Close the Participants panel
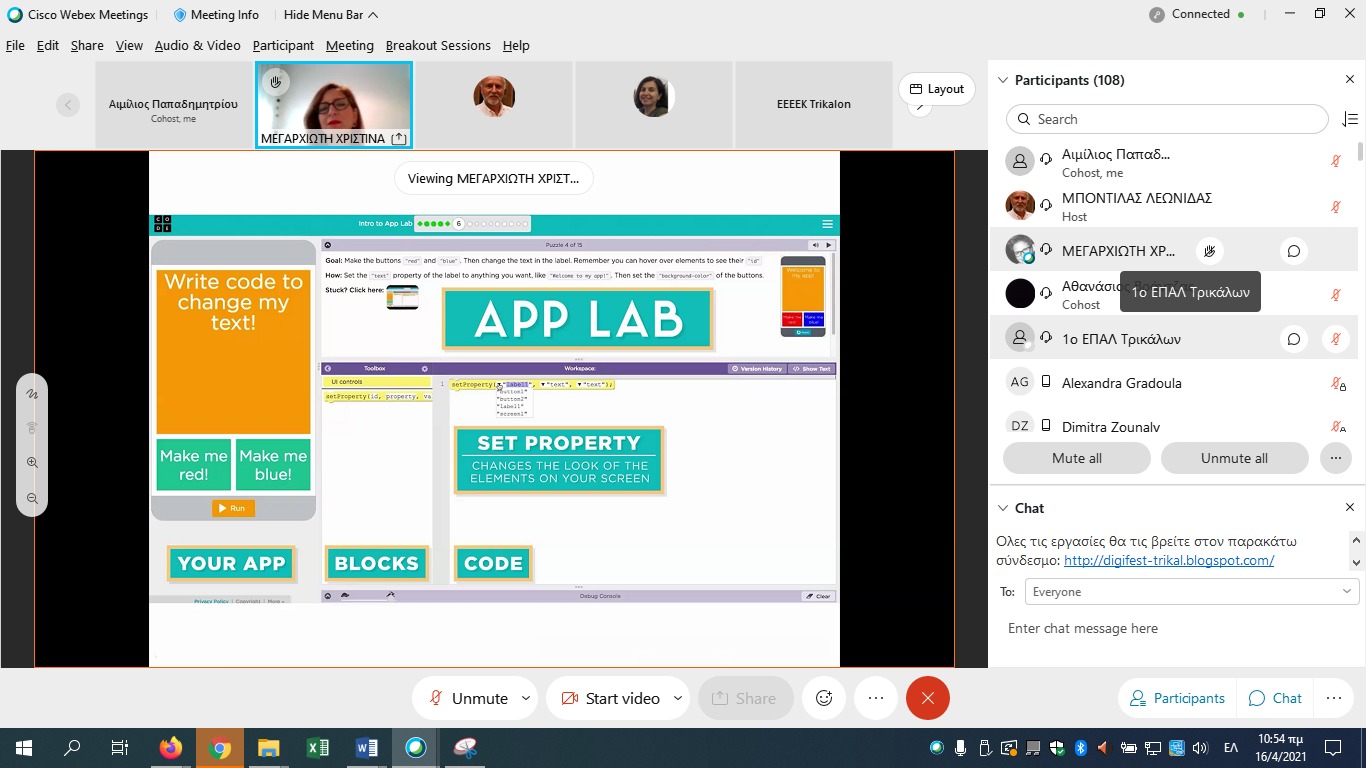This screenshot has width=1366, height=768. pyautogui.click(x=1349, y=80)
